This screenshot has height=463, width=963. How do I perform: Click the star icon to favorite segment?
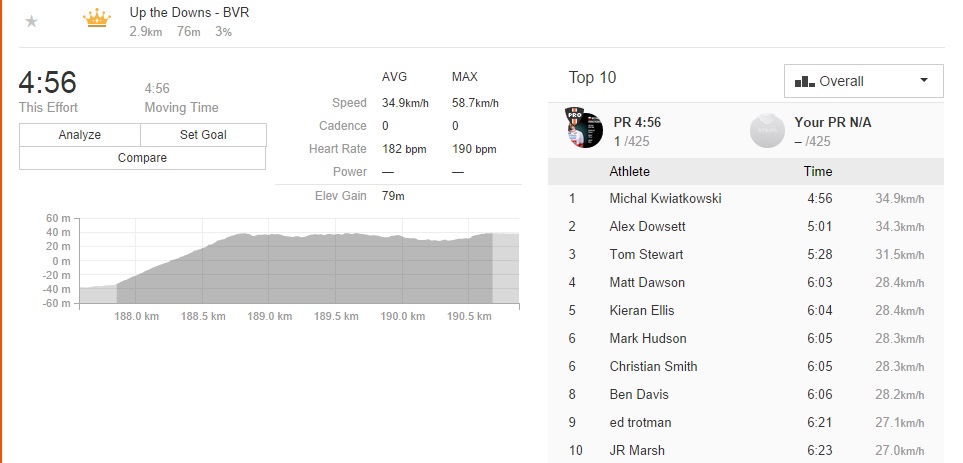[x=31, y=21]
